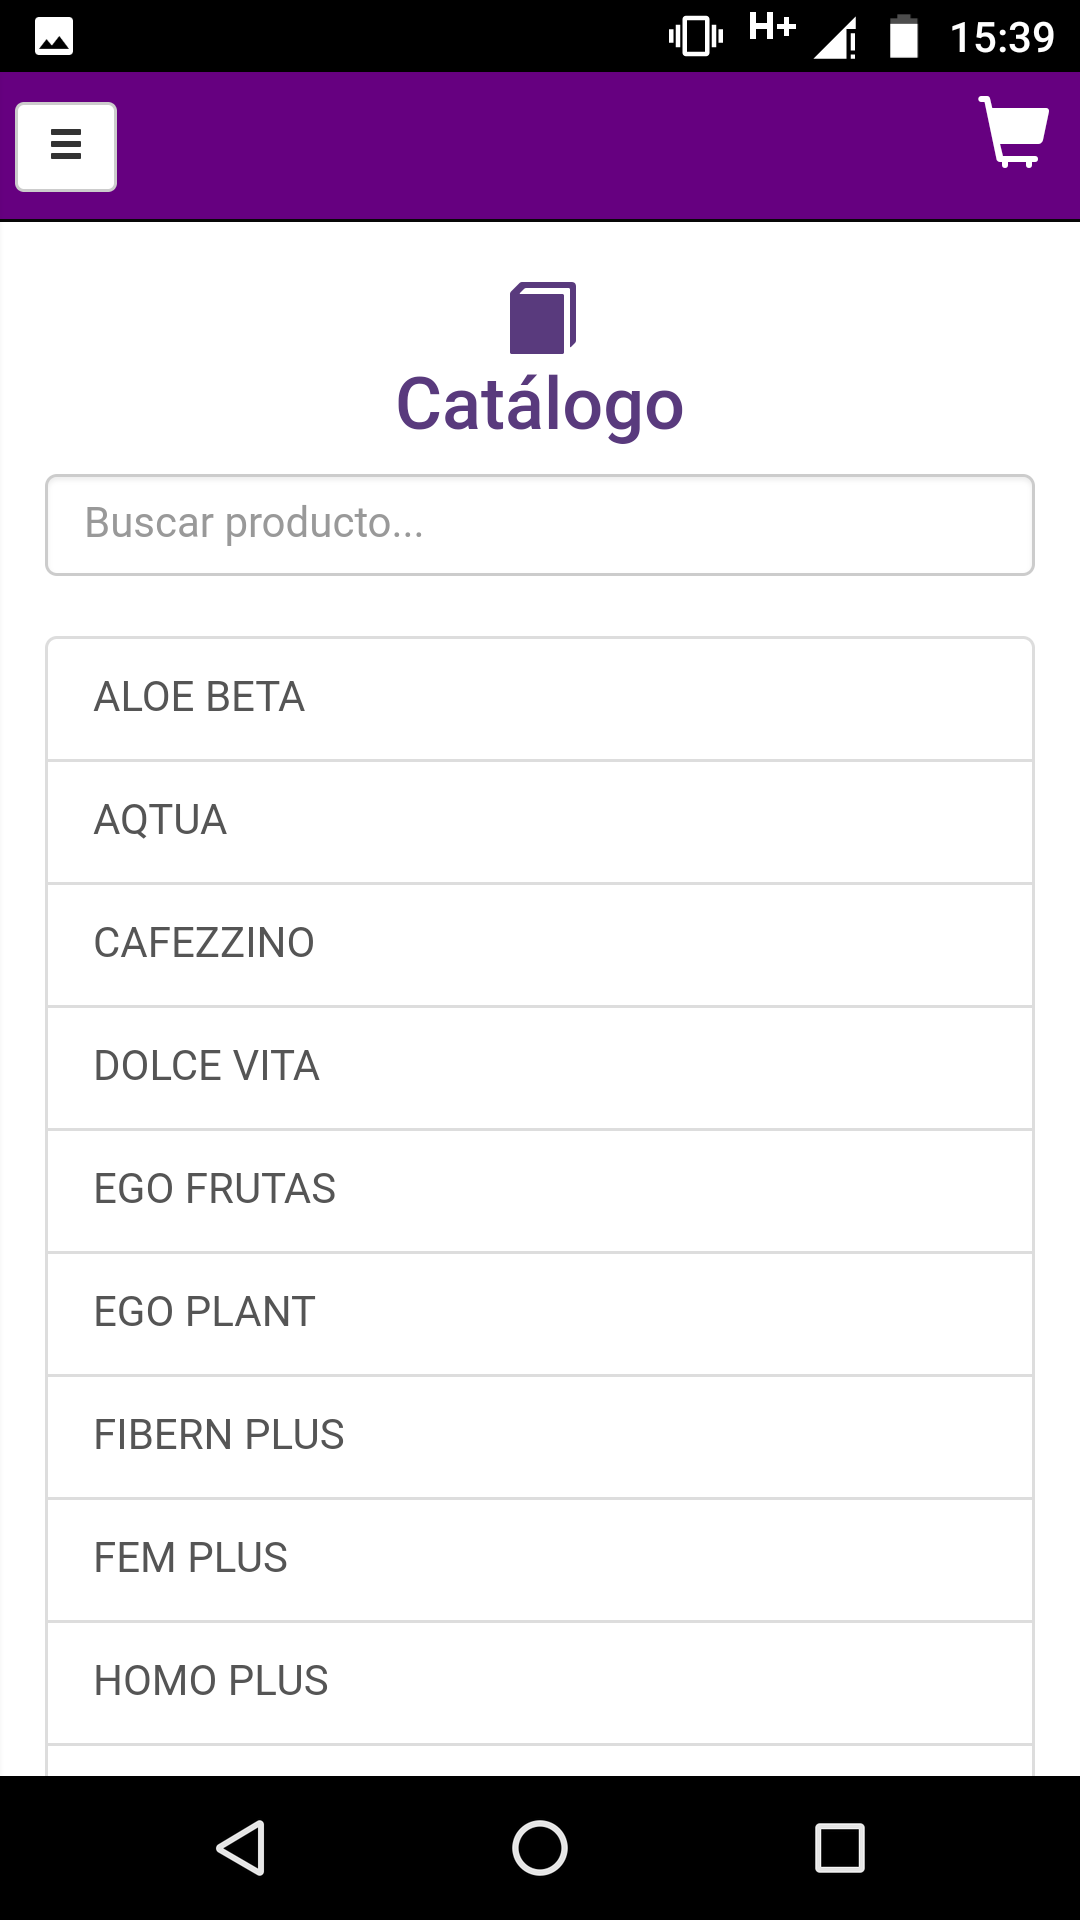
Task: Tap the signal strength icon in status bar
Action: click(x=835, y=38)
